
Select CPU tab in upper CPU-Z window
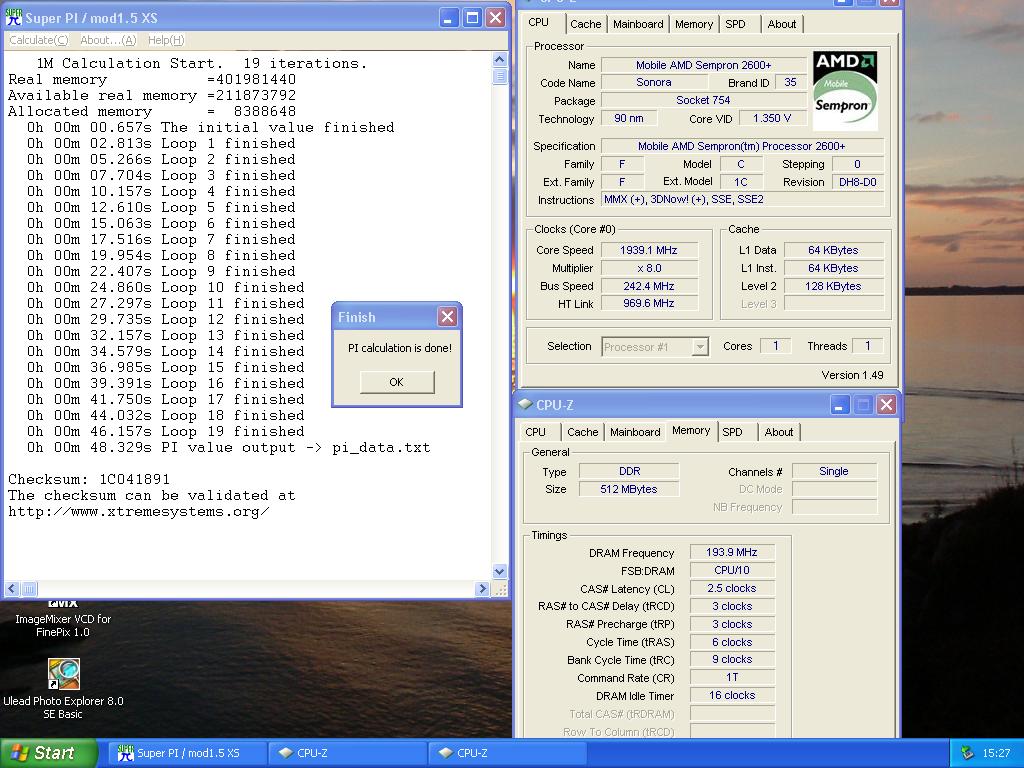click(x=539, y=22)
